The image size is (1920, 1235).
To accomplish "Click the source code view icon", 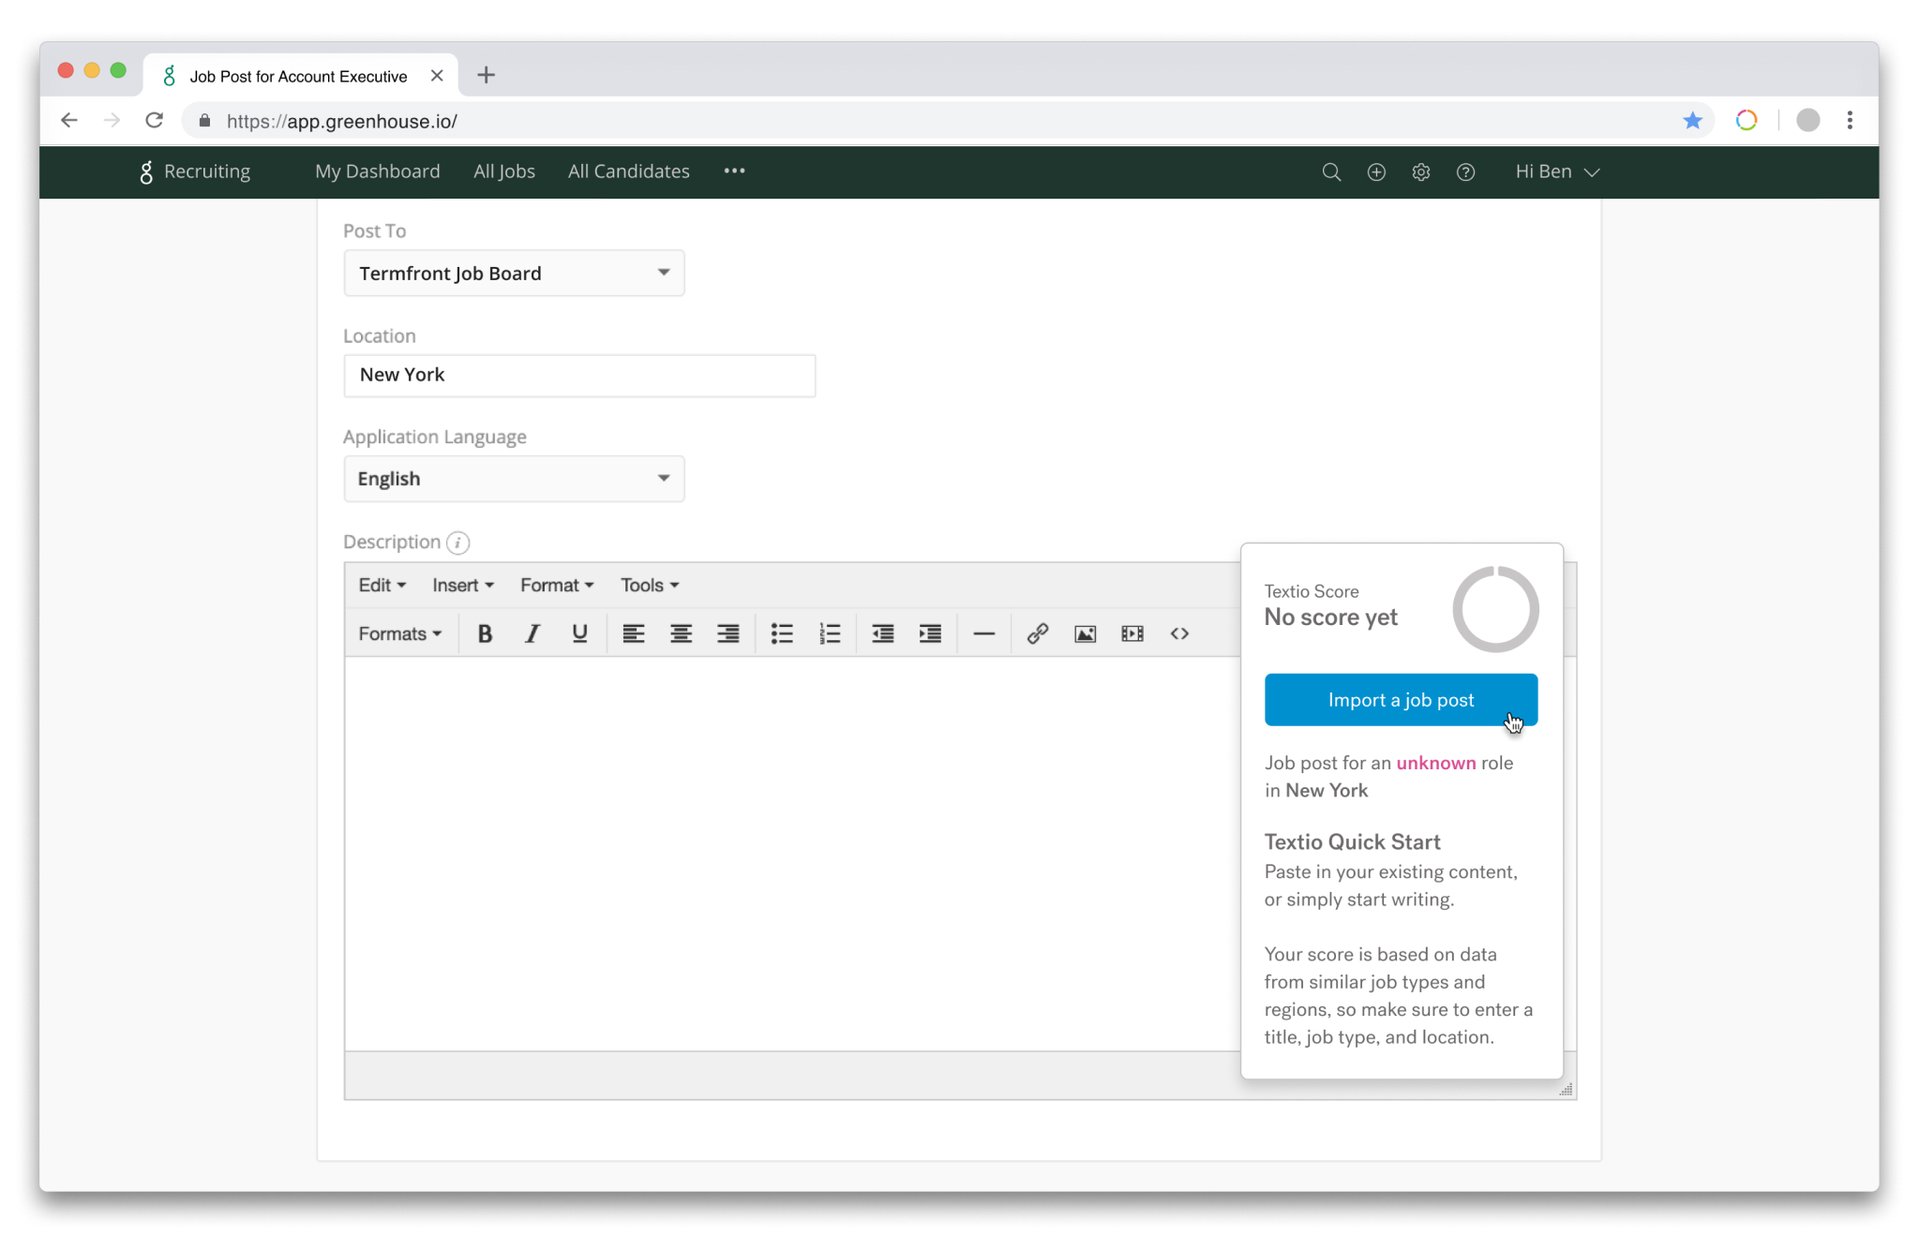I will pyautogui.click(x=1180, y=634).
